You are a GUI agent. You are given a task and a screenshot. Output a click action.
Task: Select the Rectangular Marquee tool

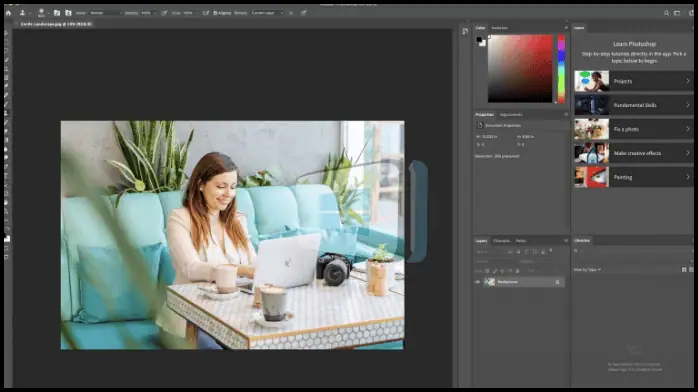coord(7,42)
